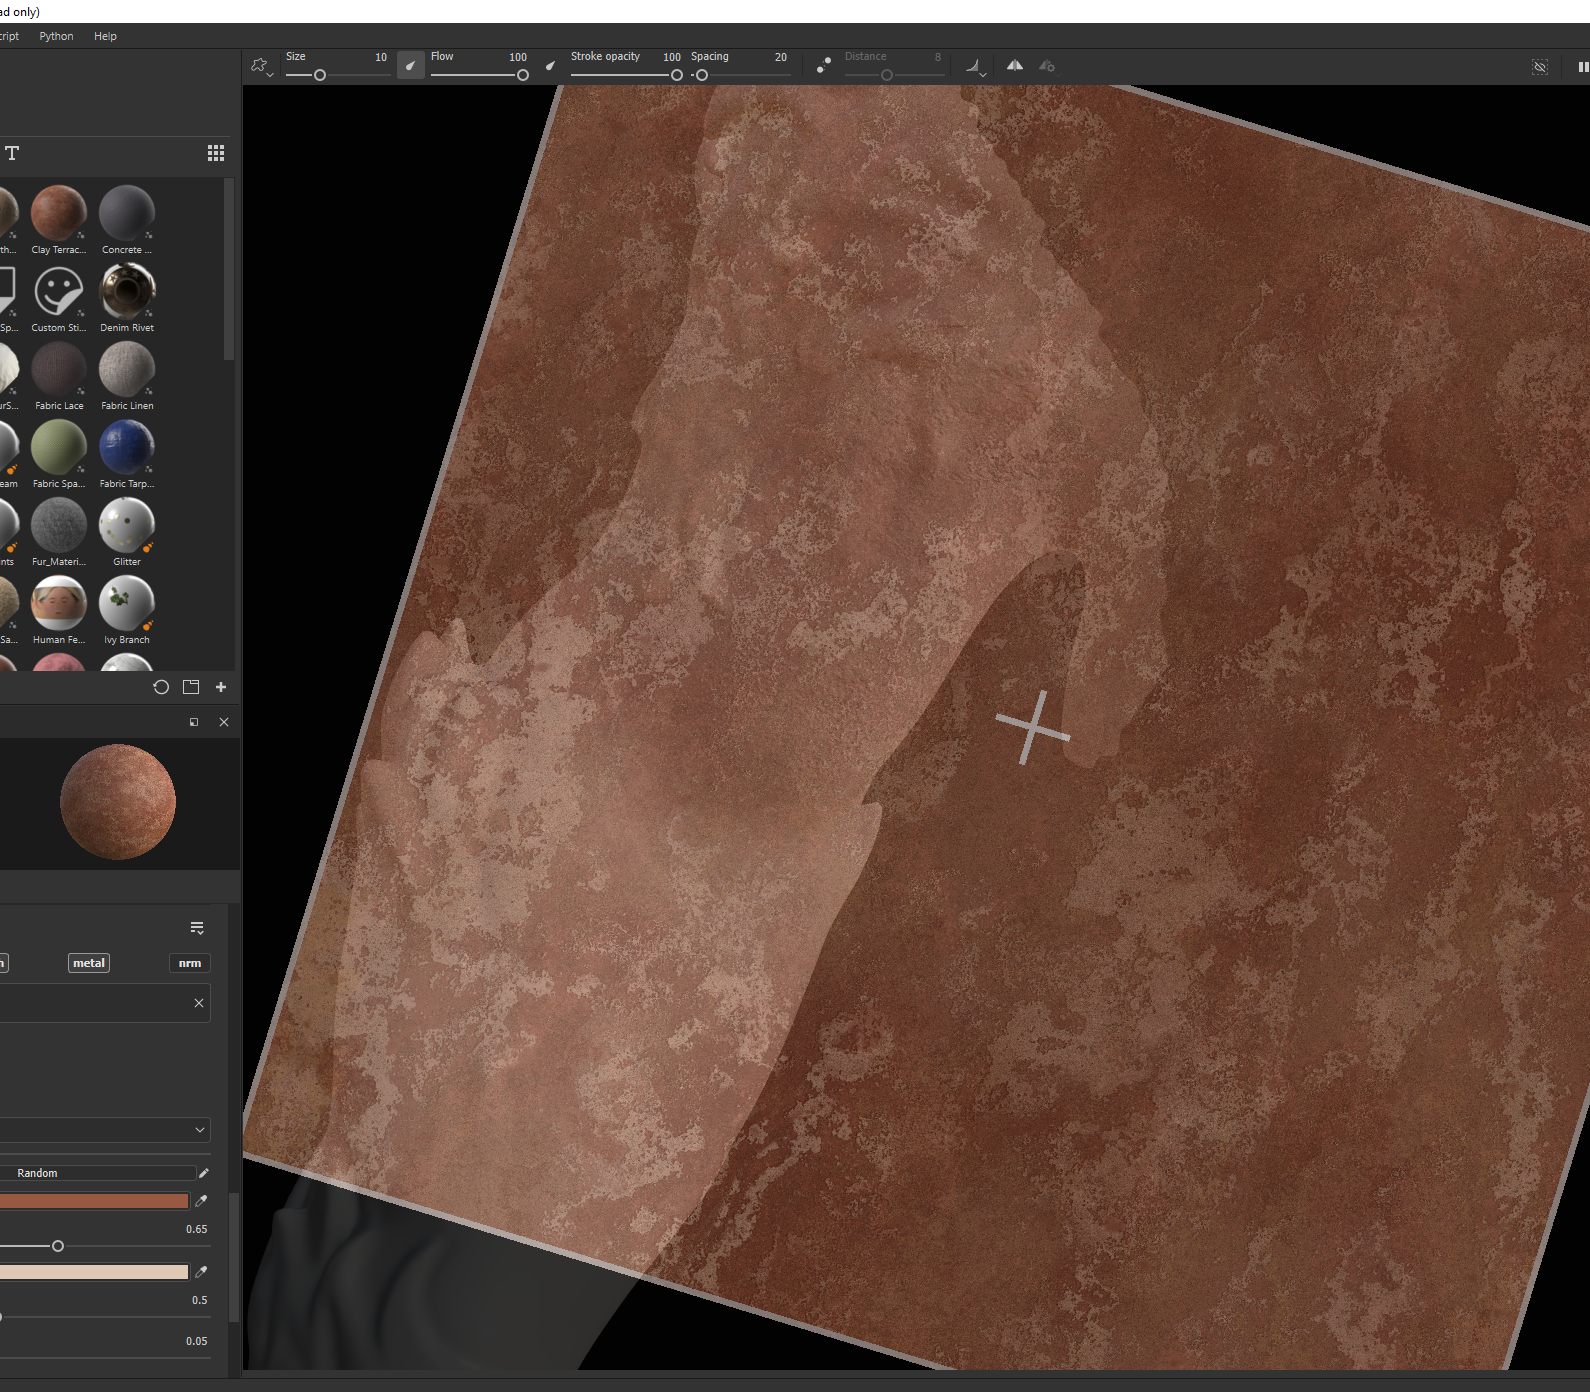Switch the asset shelf to grid view
The height and width of the screenshot is (1392, 1590).
point(215,153)
